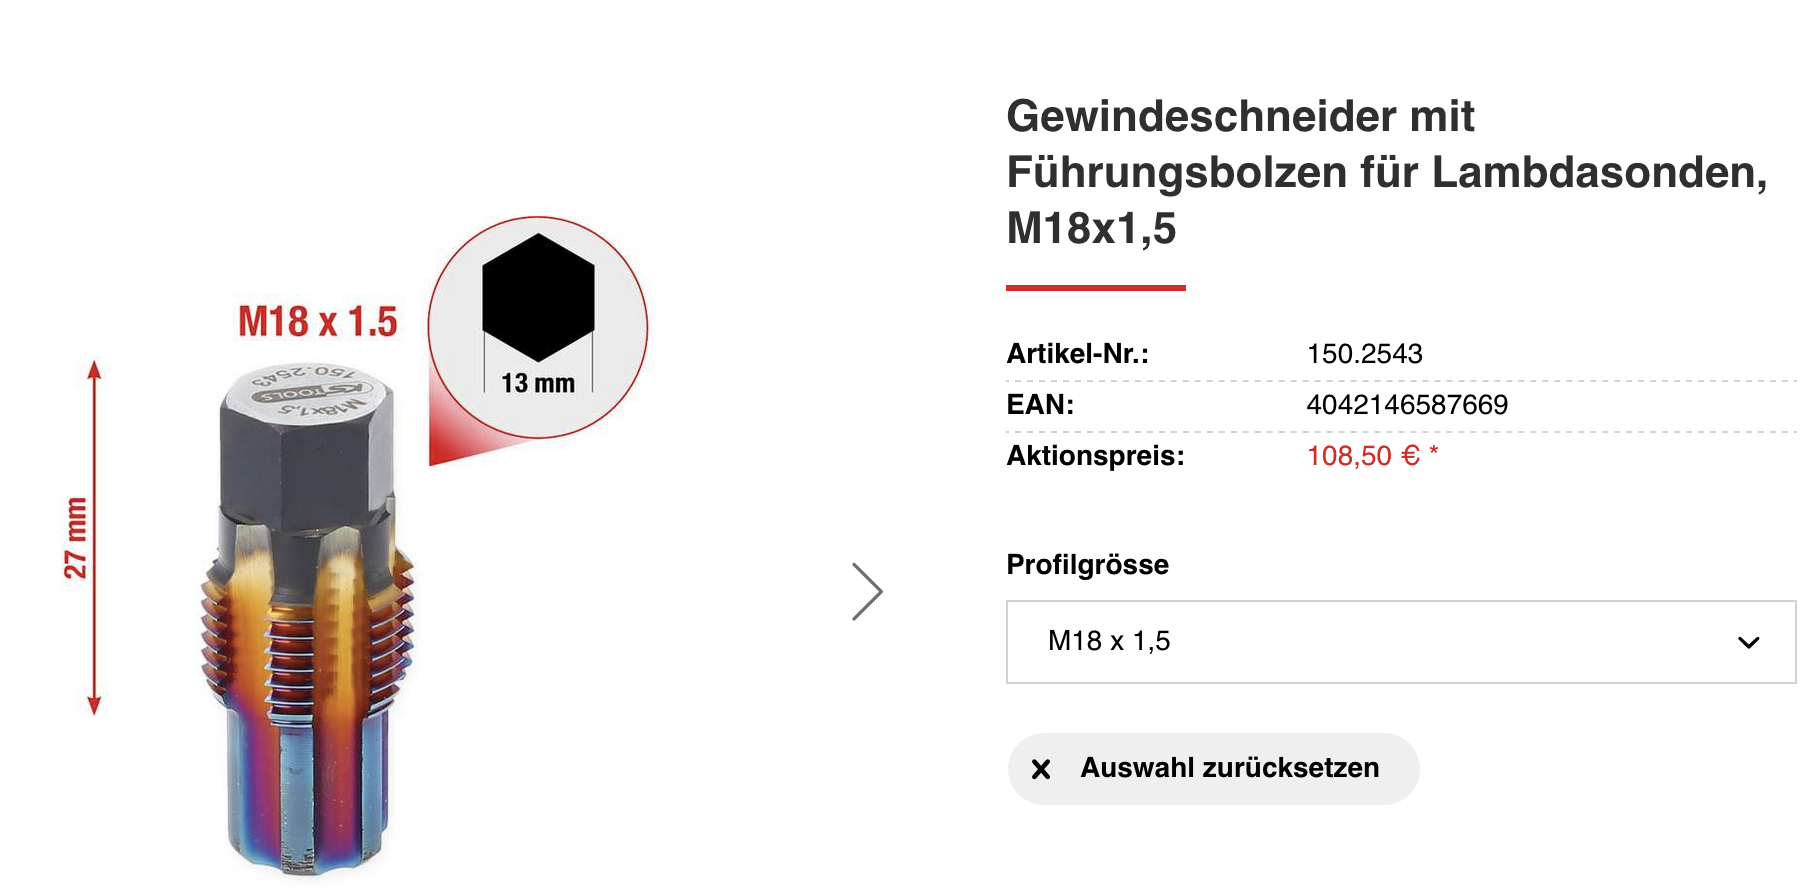Screen dimensions: 1806x890
Task: Click the Profilgrösse heading label
Action: click(1087, 565)
